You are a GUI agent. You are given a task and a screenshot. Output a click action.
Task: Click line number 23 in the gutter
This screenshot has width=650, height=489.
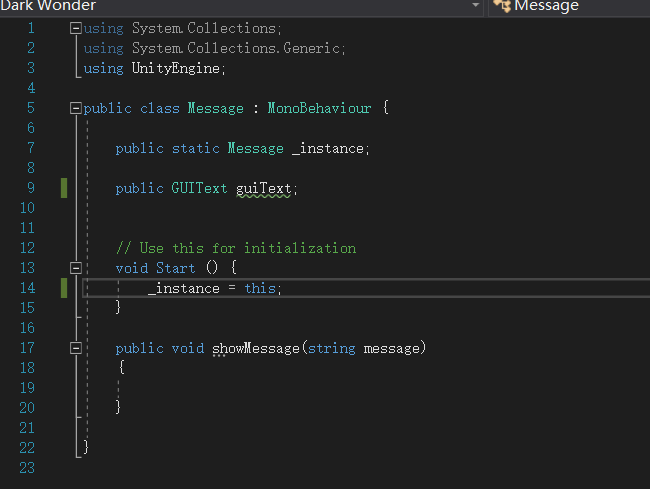click(x=27, y=468)
